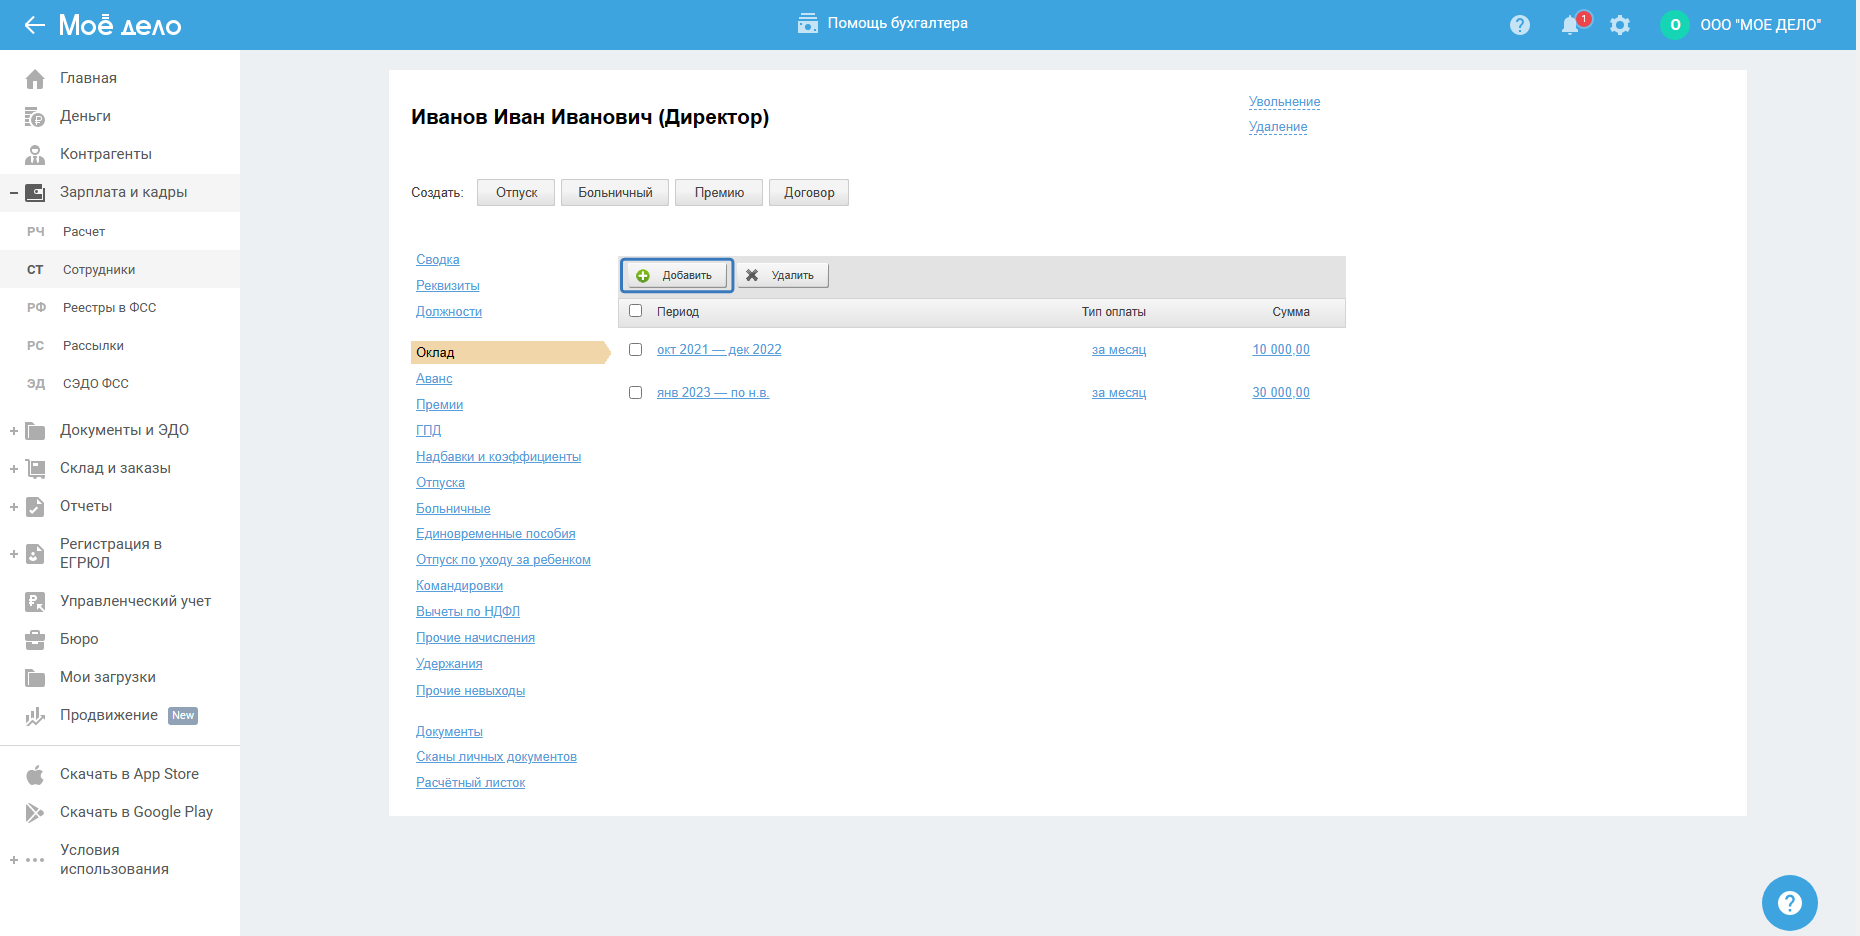
Task: Click the Главная home icon
Action: pyautogui.click(x=35, y=79)
